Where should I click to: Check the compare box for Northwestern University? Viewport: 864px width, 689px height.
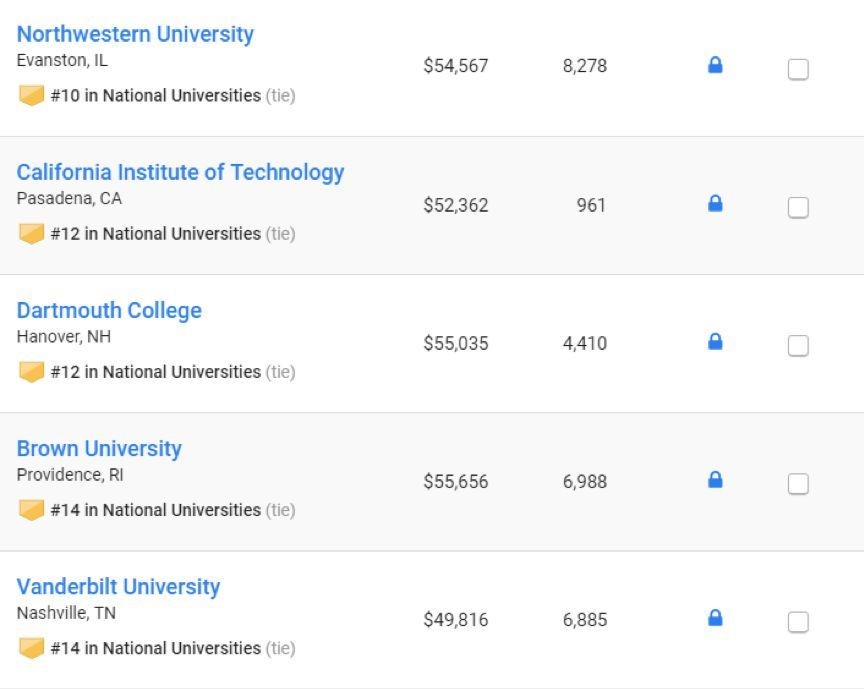pyautogui.click(x=798, y=69)
